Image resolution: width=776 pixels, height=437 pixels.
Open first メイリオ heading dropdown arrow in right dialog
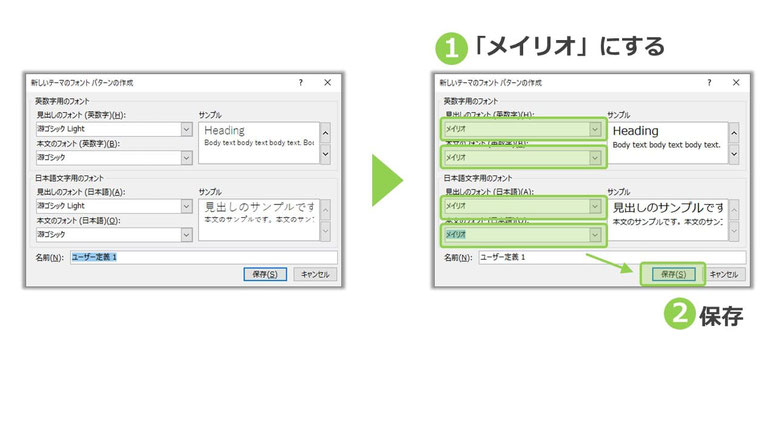point(595,129)
